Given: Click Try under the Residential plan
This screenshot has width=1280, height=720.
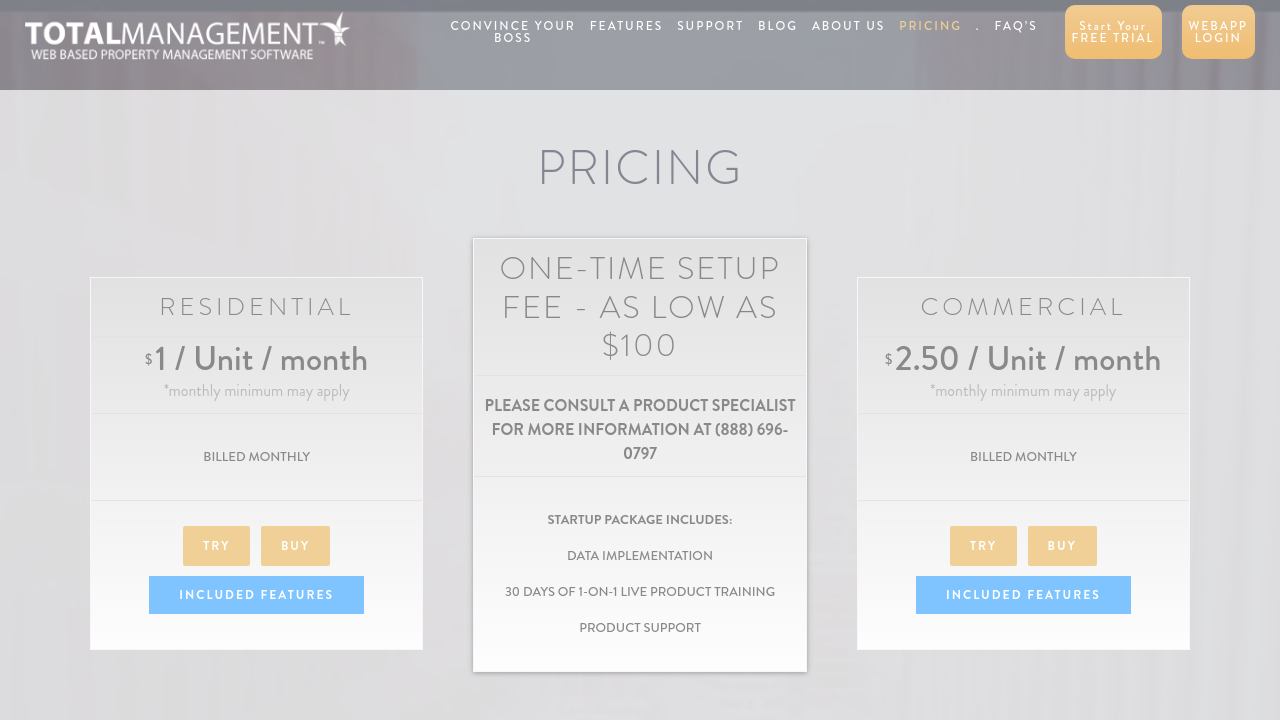Looking at the screenshot, I should (x=216, y=546).
